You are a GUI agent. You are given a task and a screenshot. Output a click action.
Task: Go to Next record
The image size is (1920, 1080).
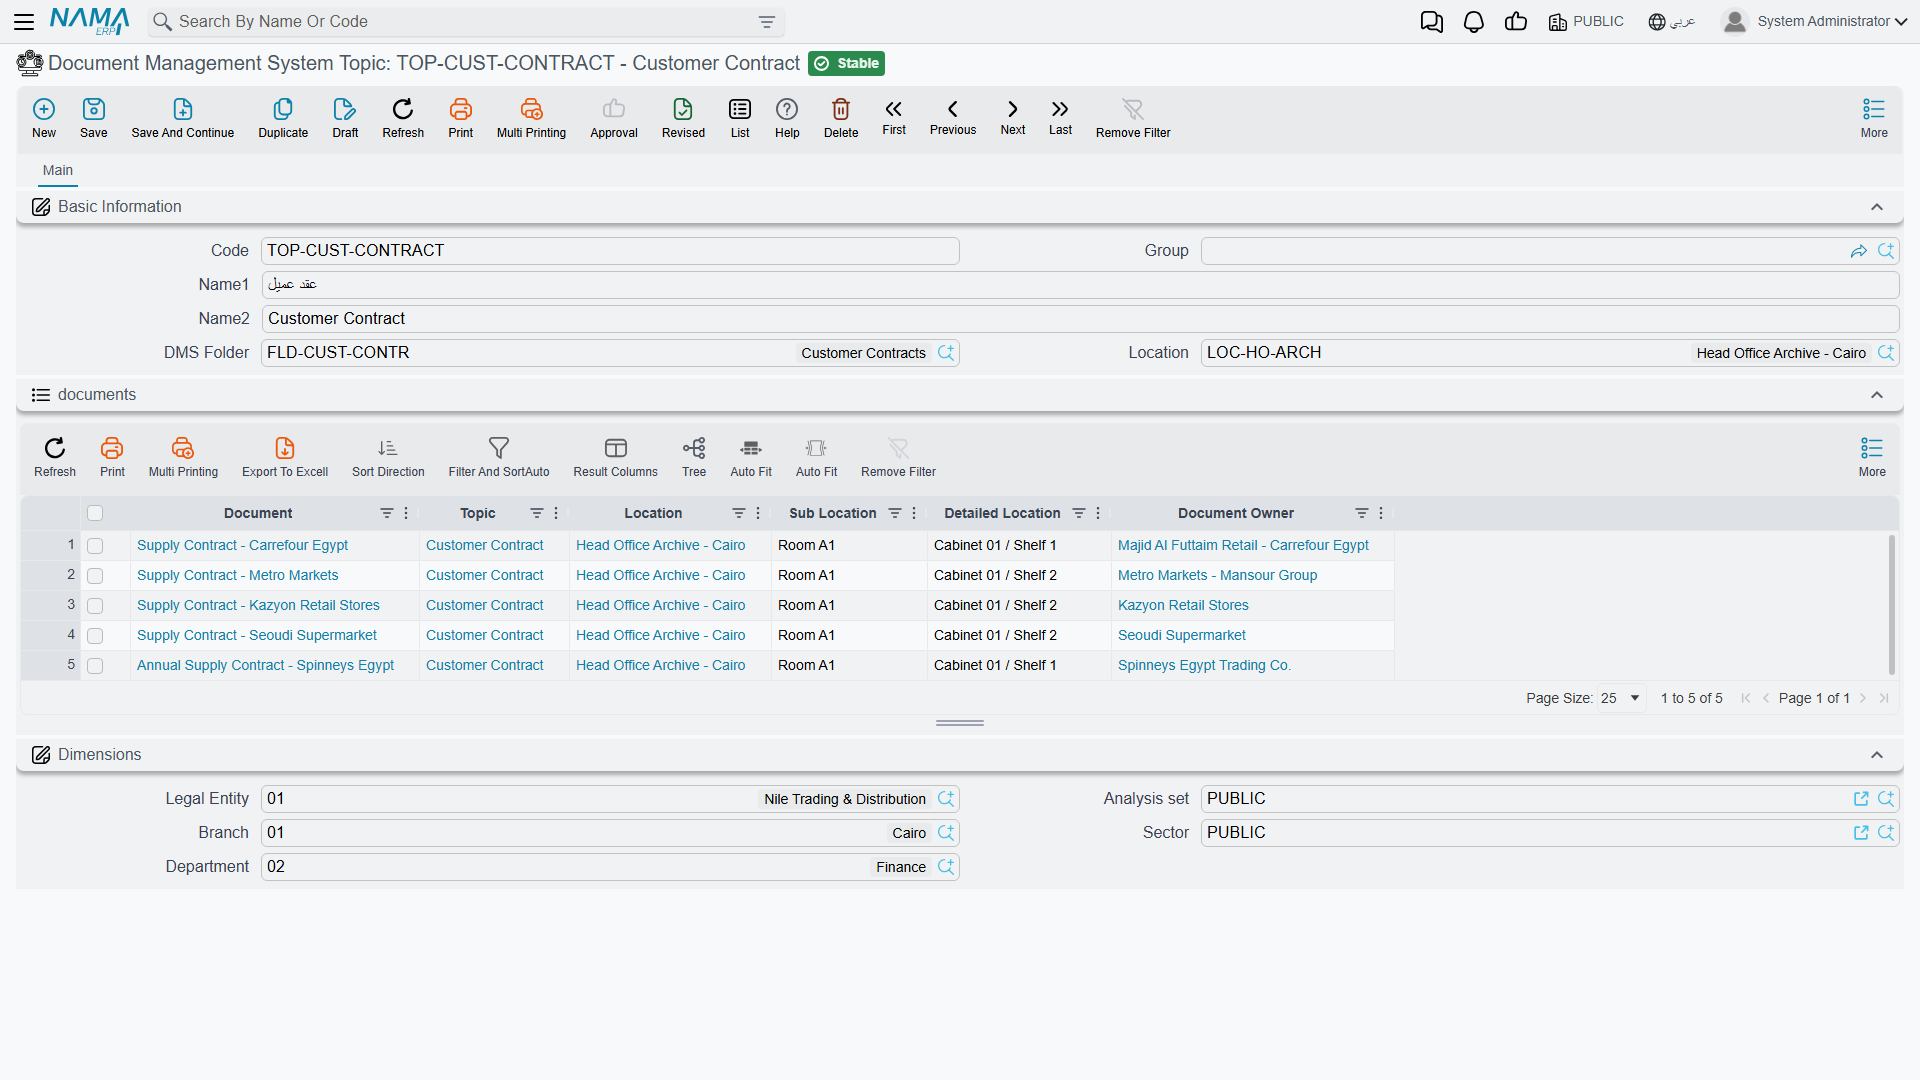[x=1013, y=117]
